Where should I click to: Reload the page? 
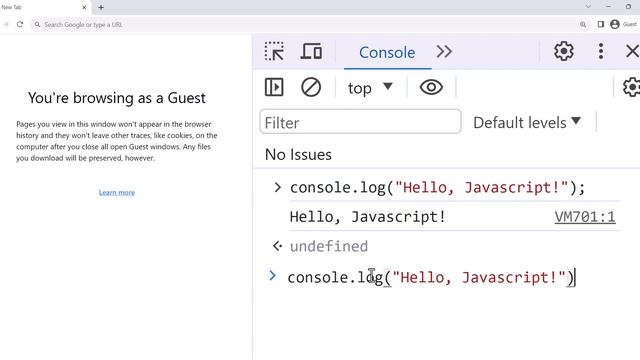20,24
